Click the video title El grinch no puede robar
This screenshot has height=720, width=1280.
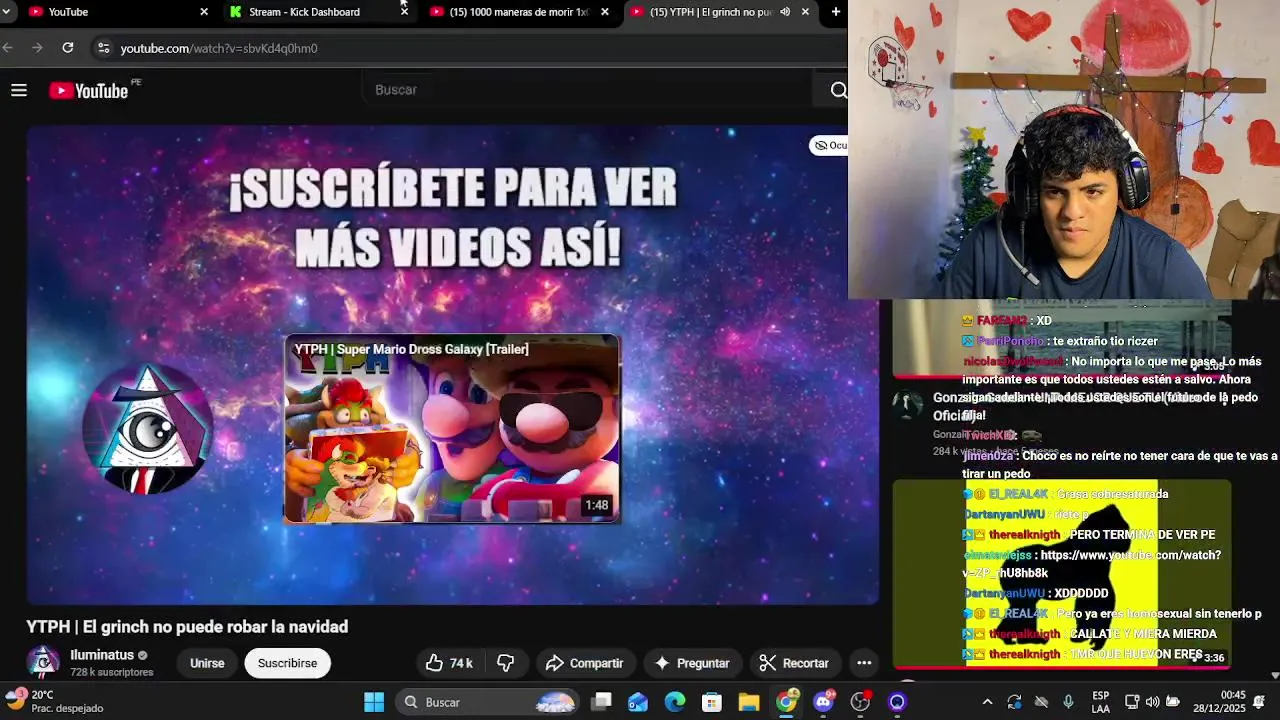[x=187, y=627]
